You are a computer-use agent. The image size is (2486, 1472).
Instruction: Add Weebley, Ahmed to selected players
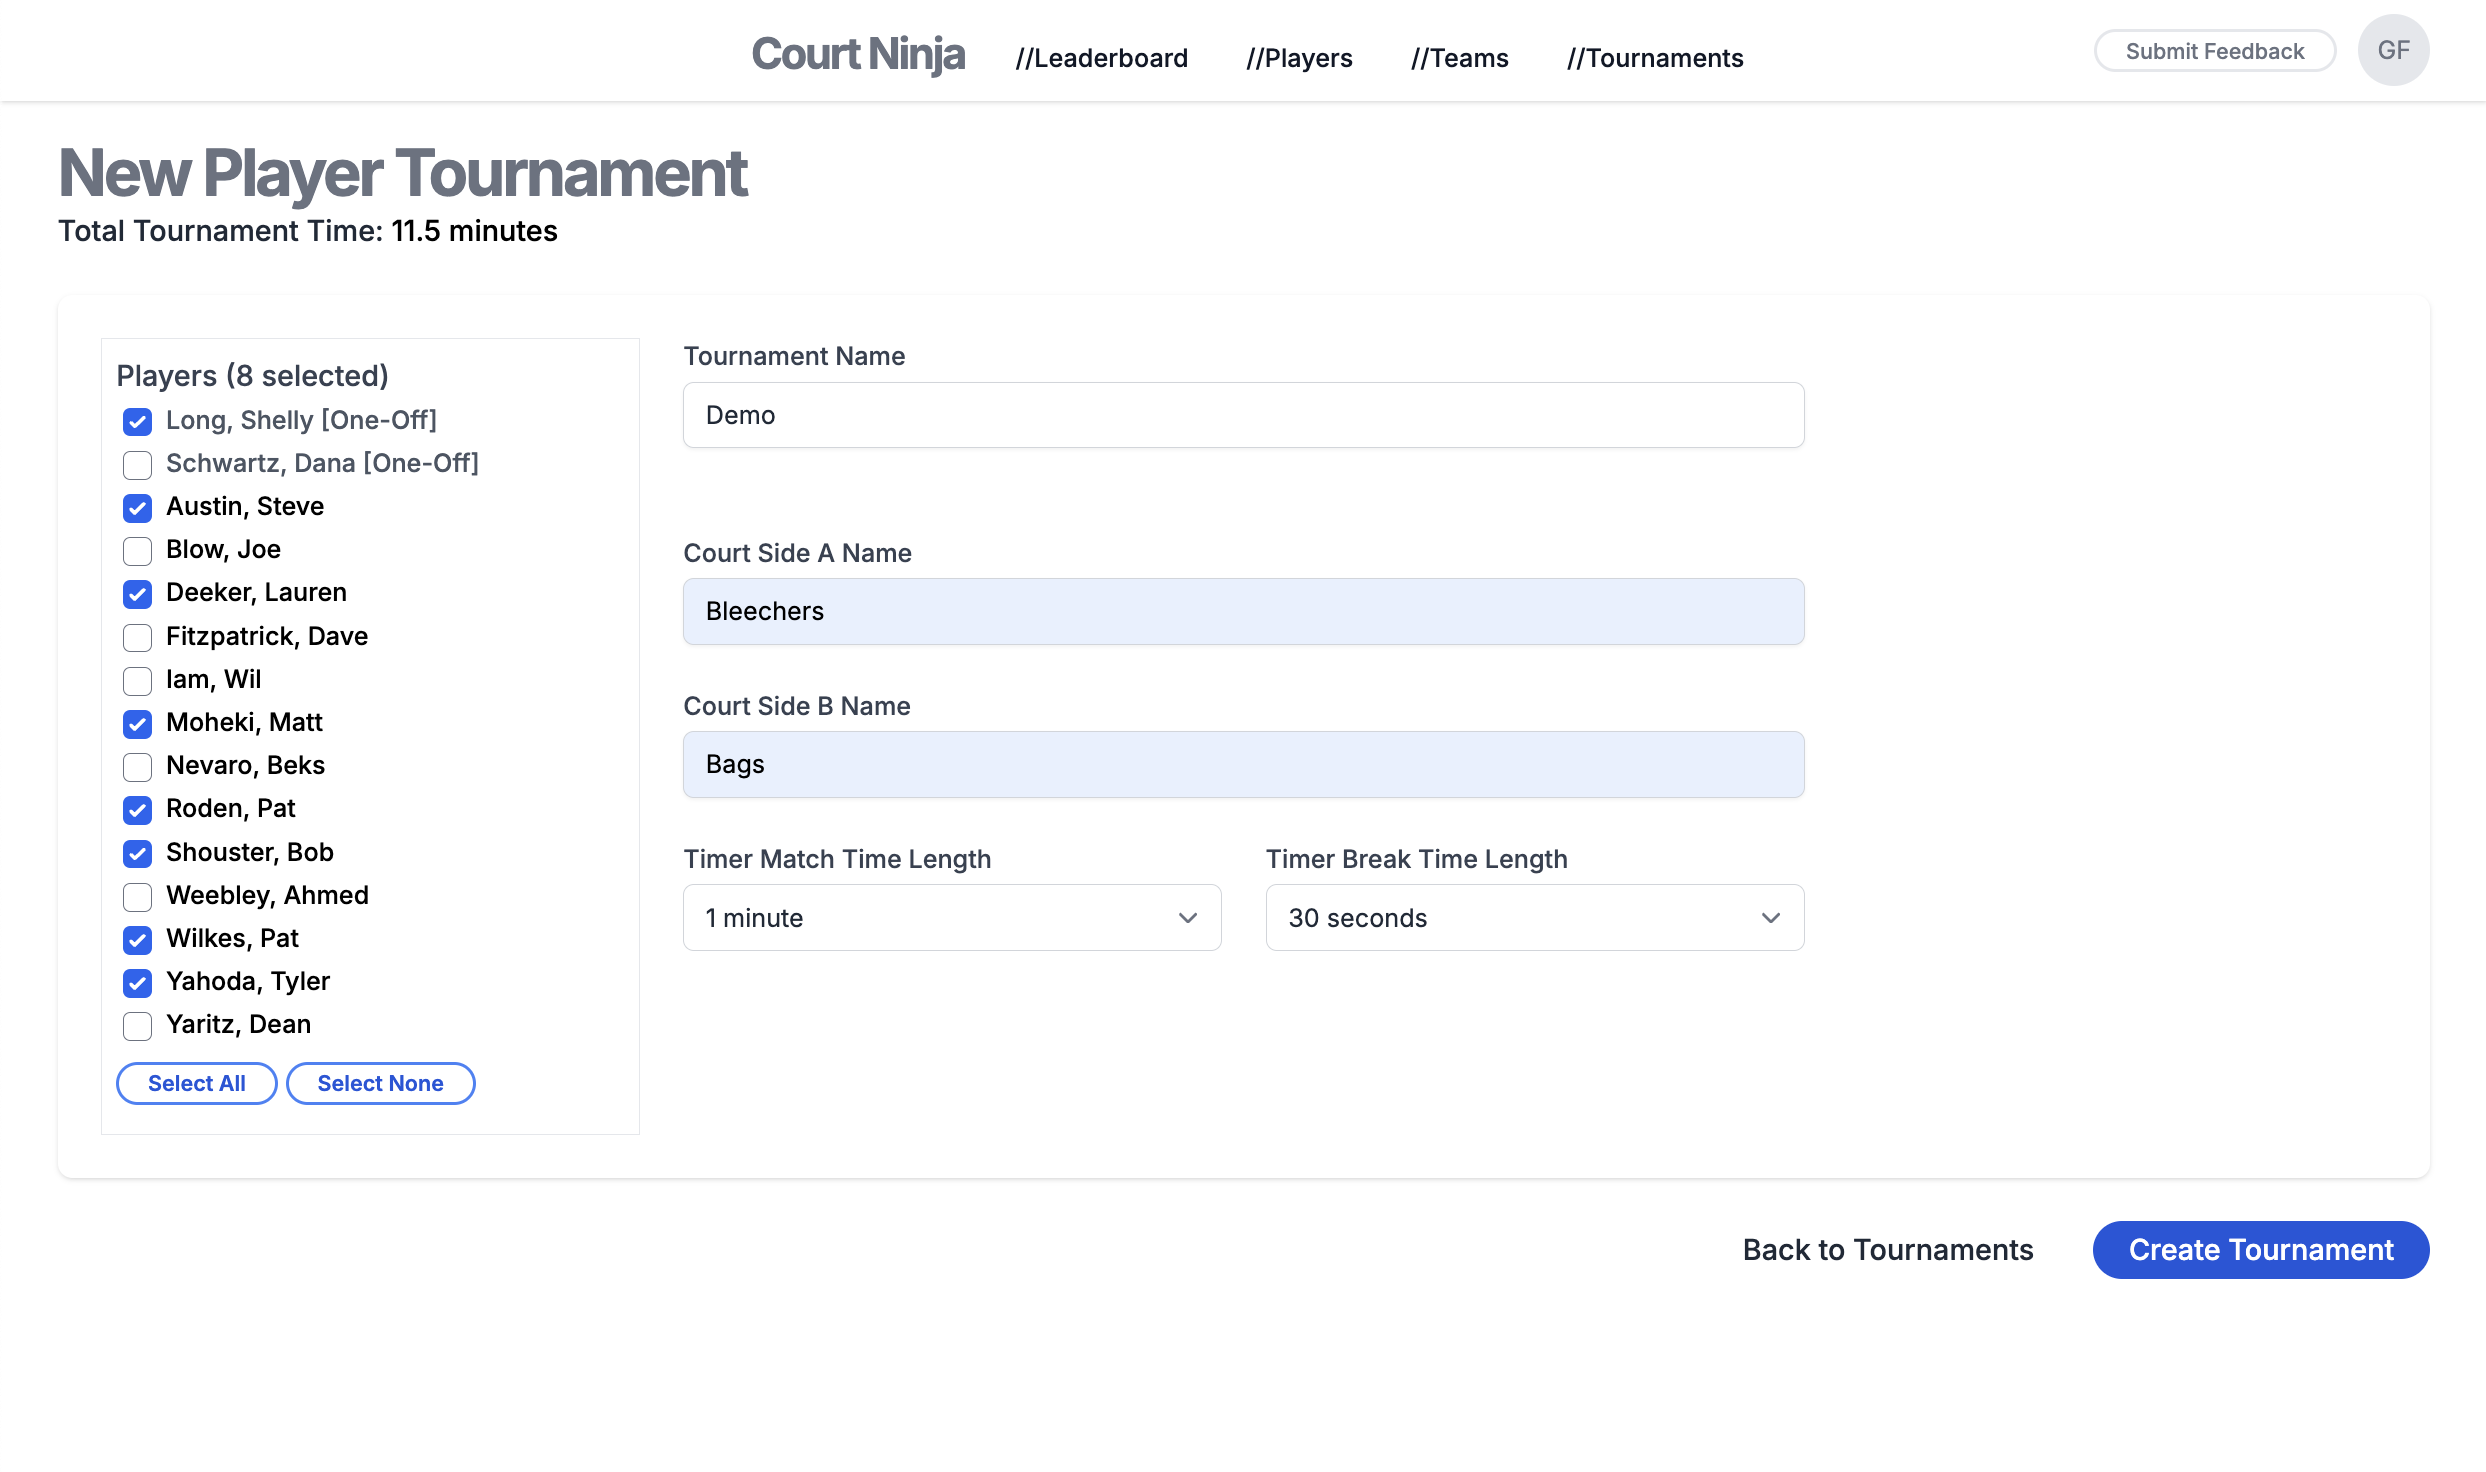click(137, 897)
